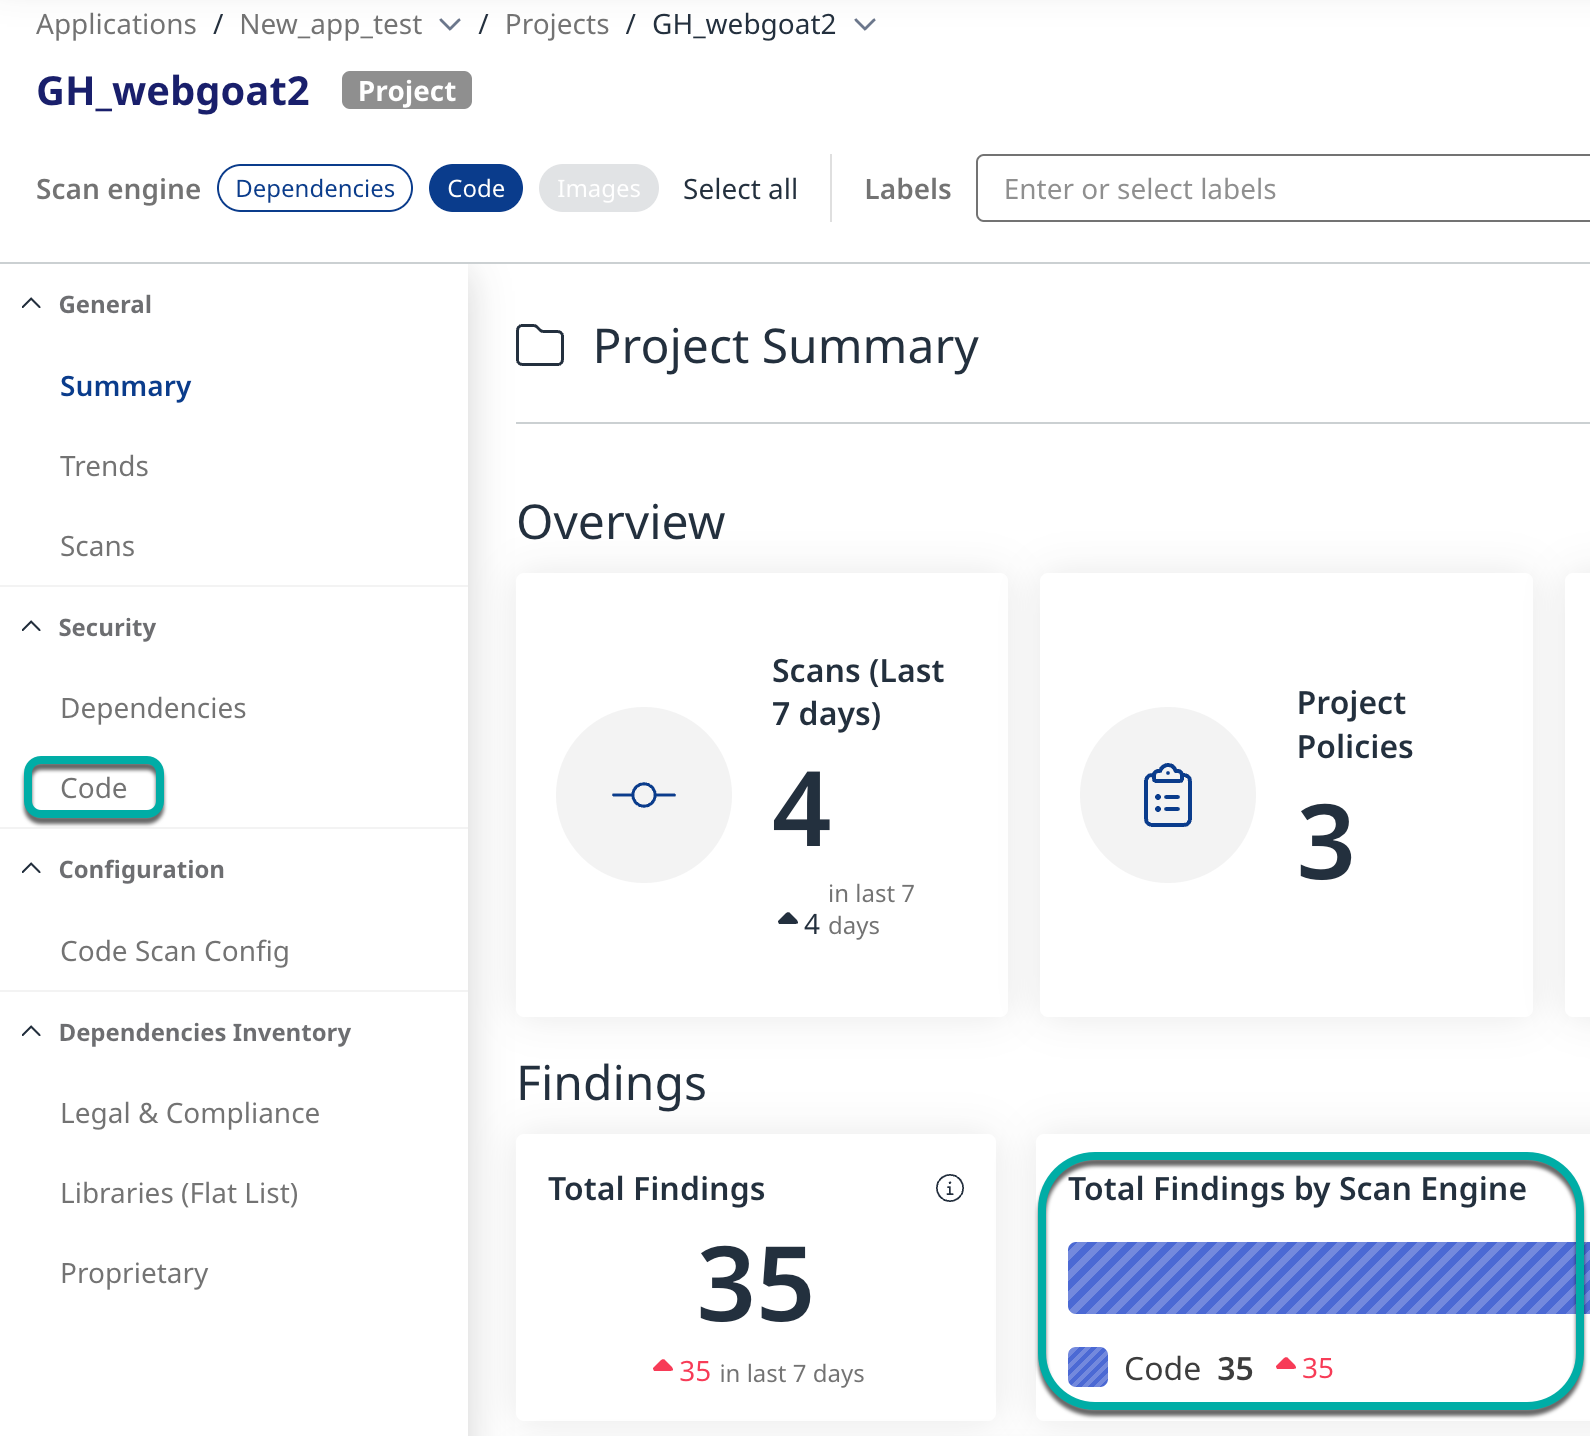Toggle the Code scan engine filter

coord(476,189)
